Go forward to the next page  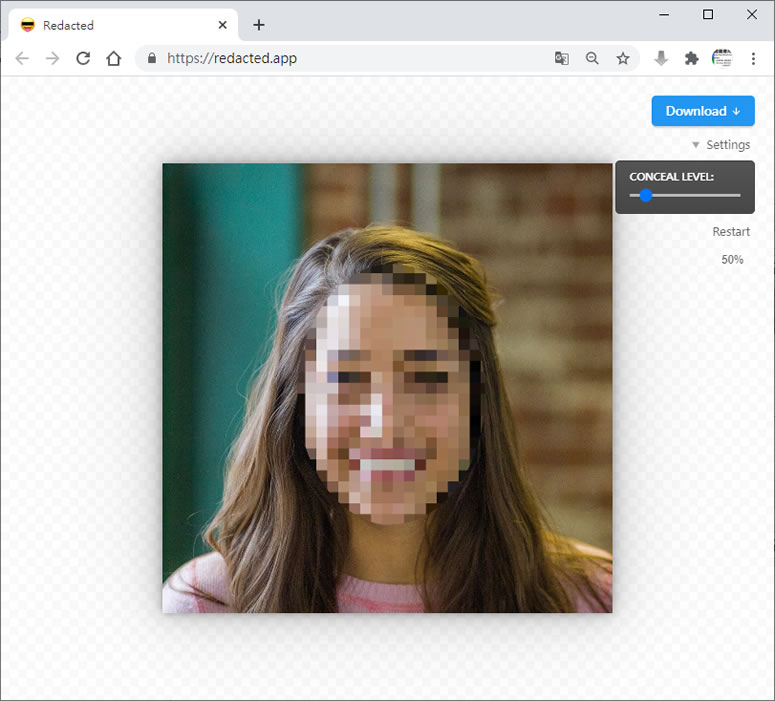tap(52, 58)
